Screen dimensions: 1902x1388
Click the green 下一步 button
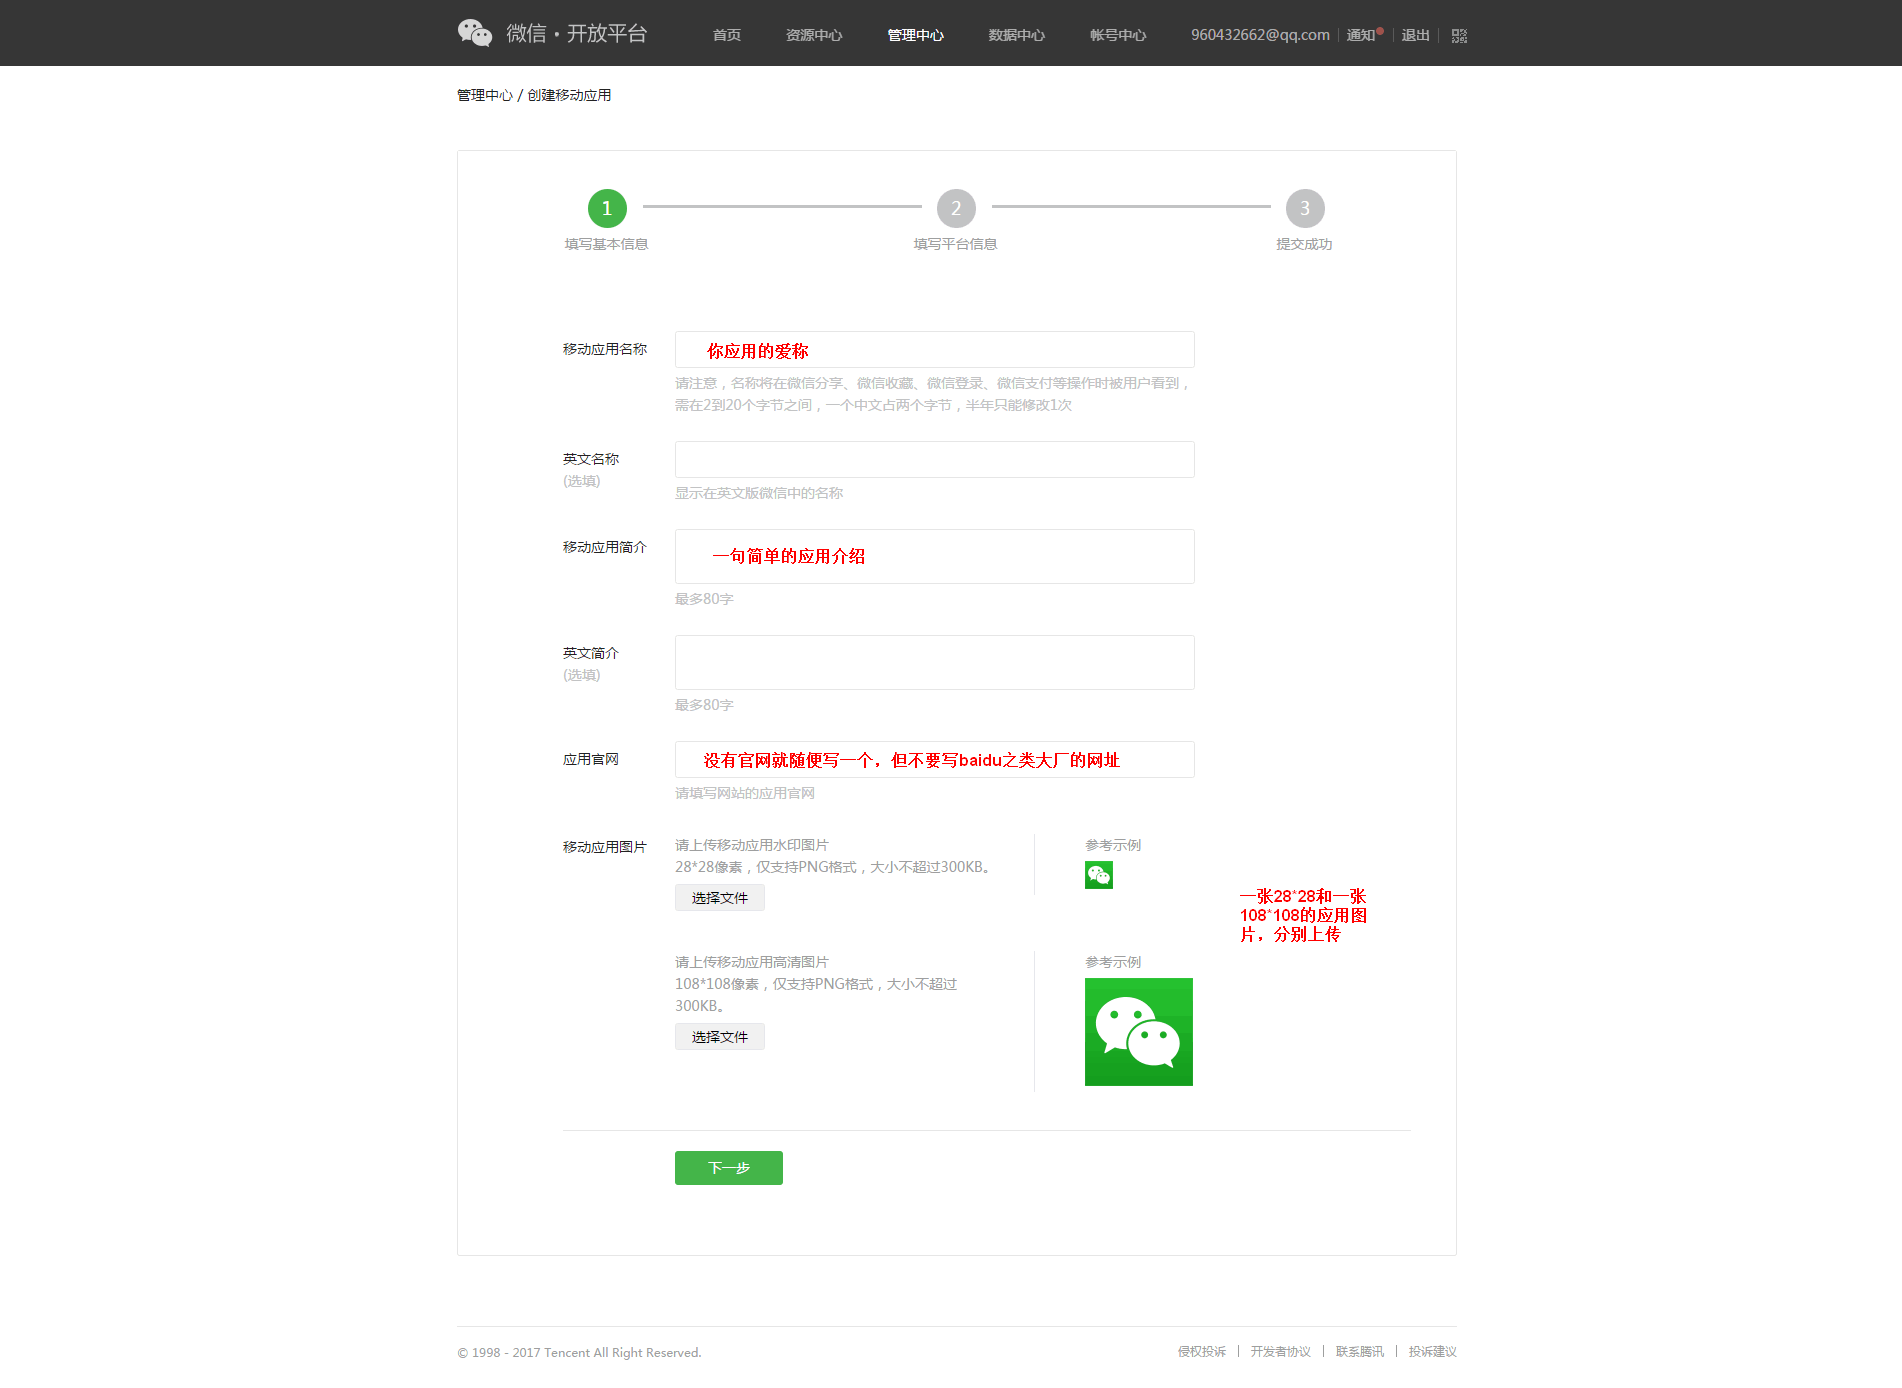pyautogui.click(x=729, y=1167)
